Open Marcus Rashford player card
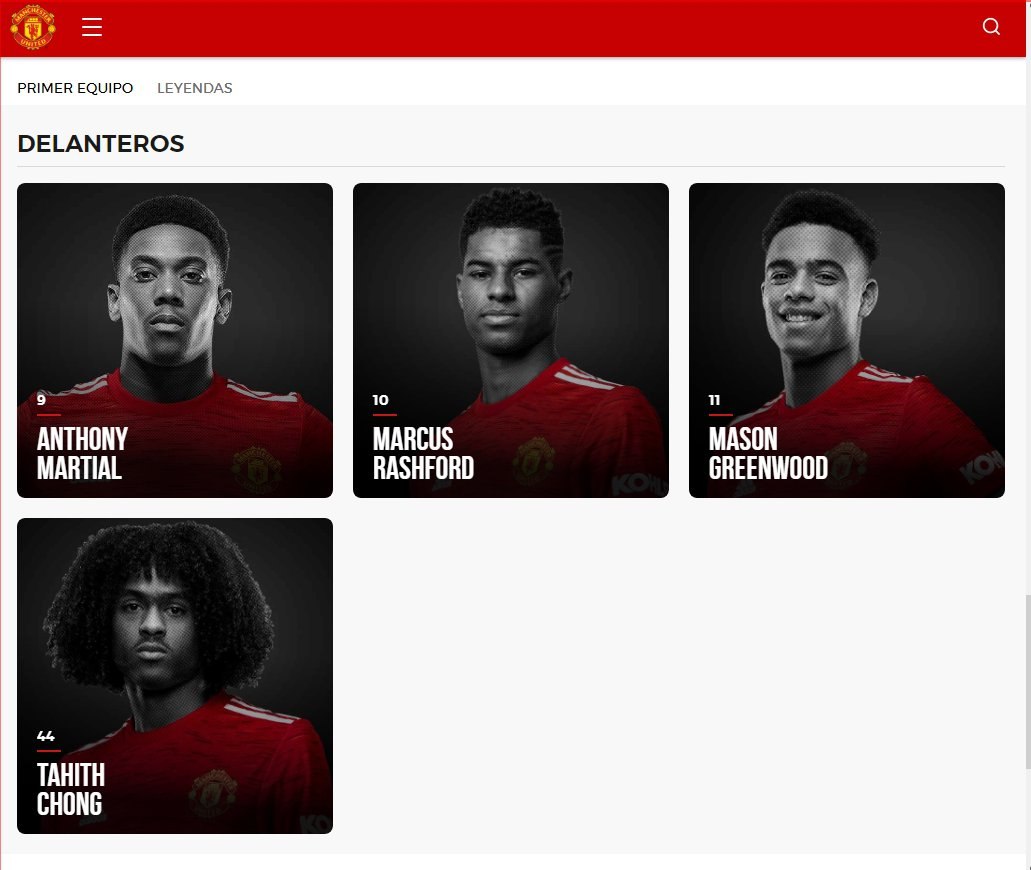The height and width of the screenshot is (870, 1031). (x=511, y=340)
